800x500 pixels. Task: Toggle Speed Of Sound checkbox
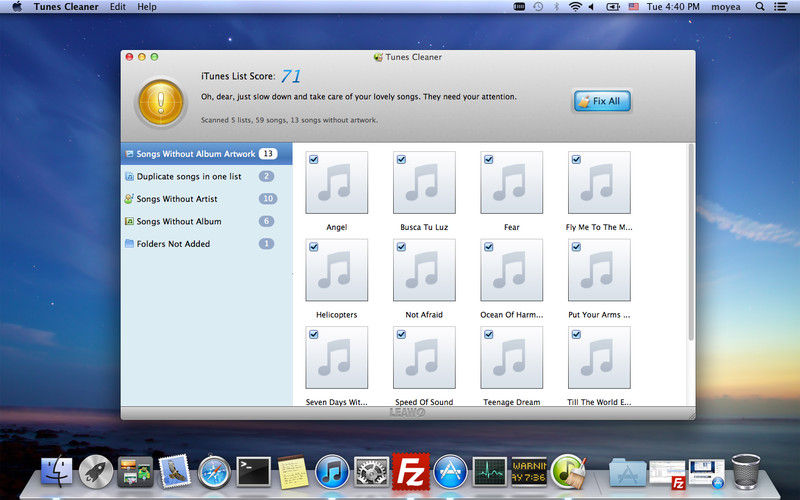402,335
